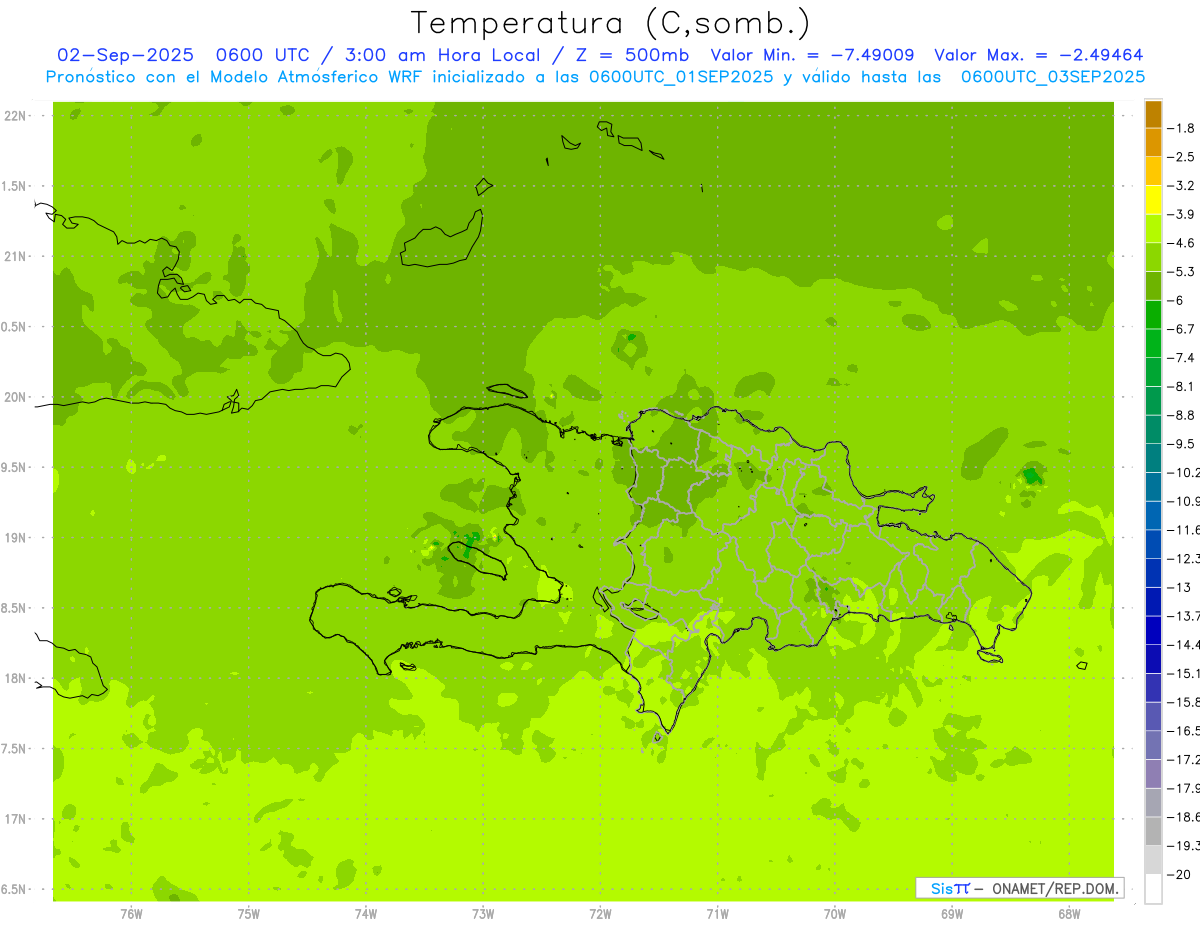Click '3:00 am Hora Local' text
Image resolution: width=1200 pixels, height=927 pixels.
pos(445,55)
